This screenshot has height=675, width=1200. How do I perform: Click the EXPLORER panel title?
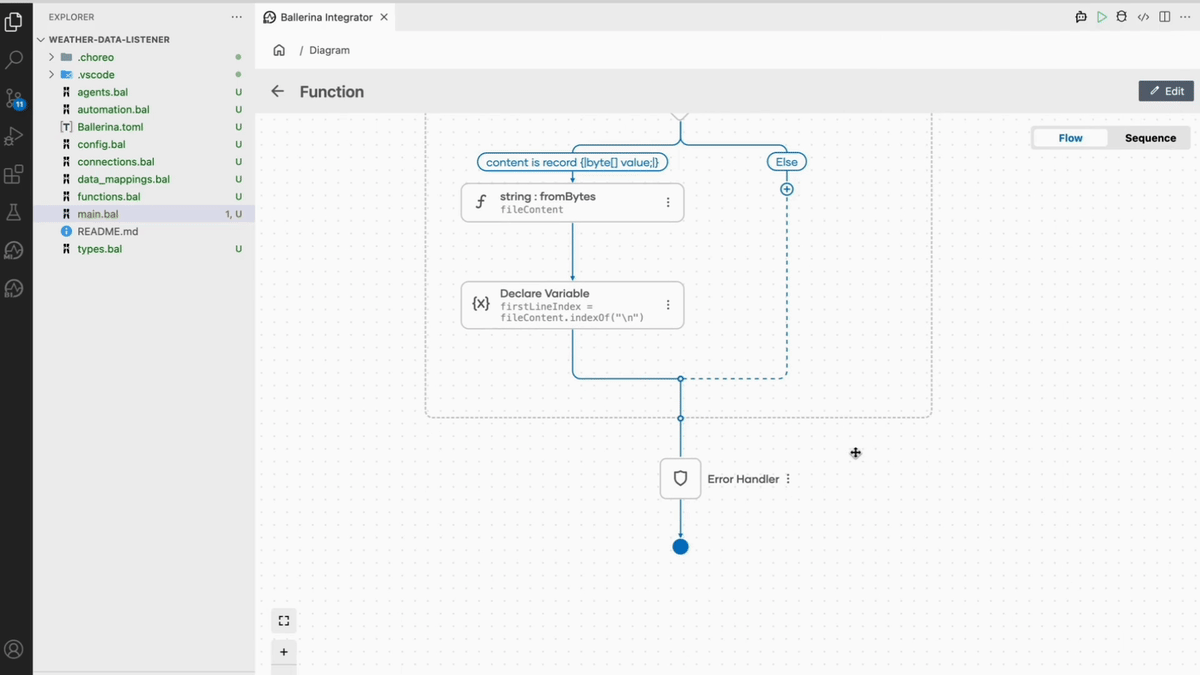tap(72, 17)
